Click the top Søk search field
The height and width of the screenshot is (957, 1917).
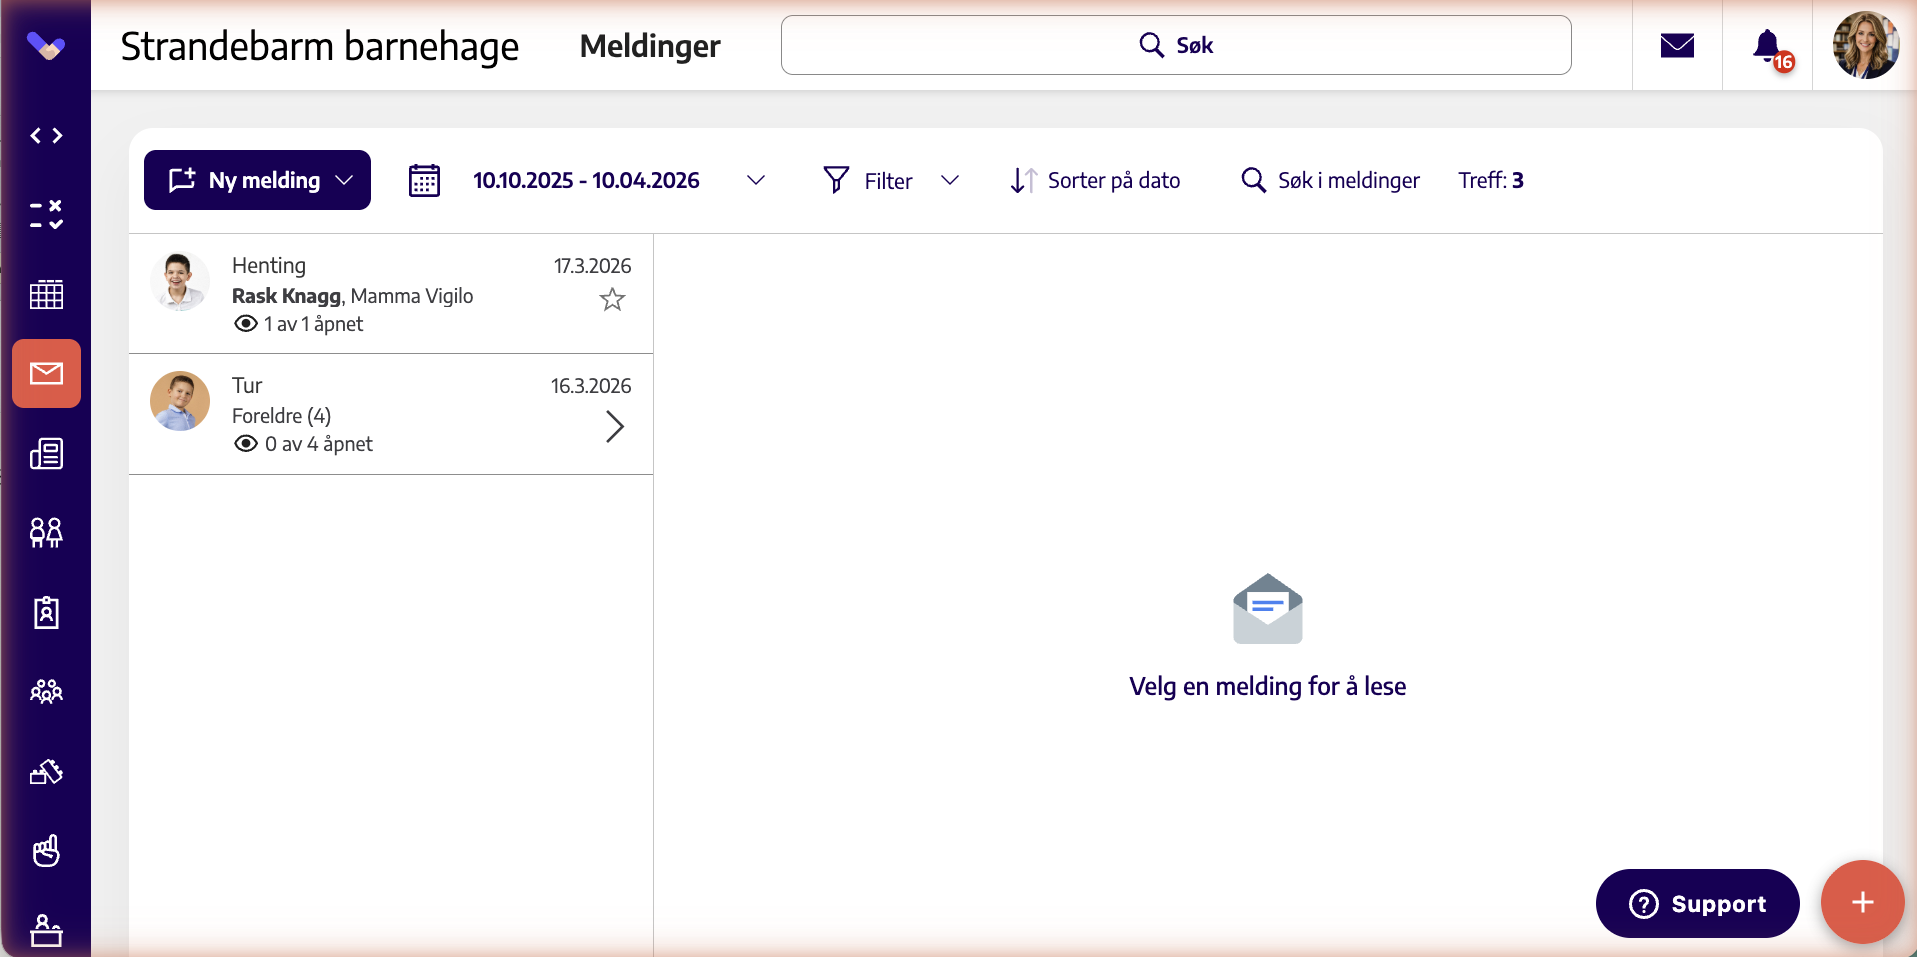coord(1176,45)
